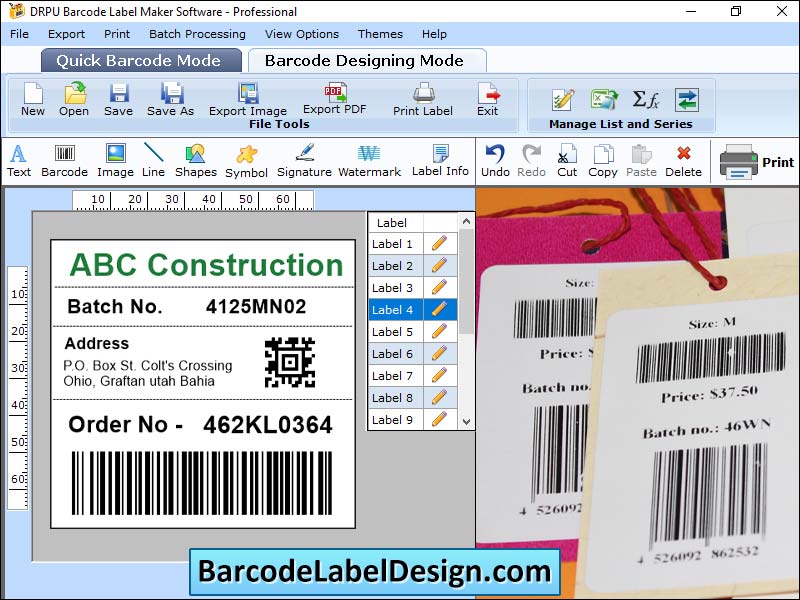The image size is (800, 600).
Task: Switch to Barcode Designing Mode tab
Action: pyautogui.click(x=364, y=60)
